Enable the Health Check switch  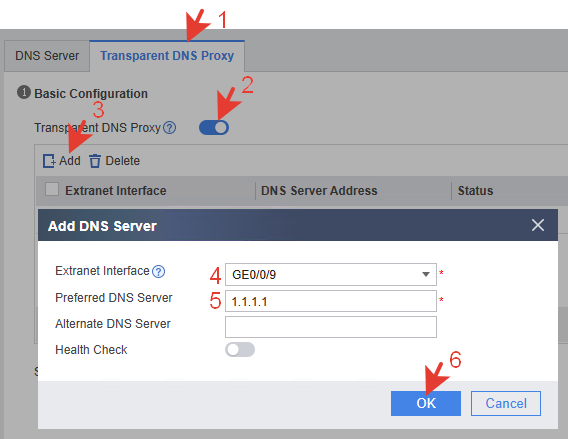[240, 350]
